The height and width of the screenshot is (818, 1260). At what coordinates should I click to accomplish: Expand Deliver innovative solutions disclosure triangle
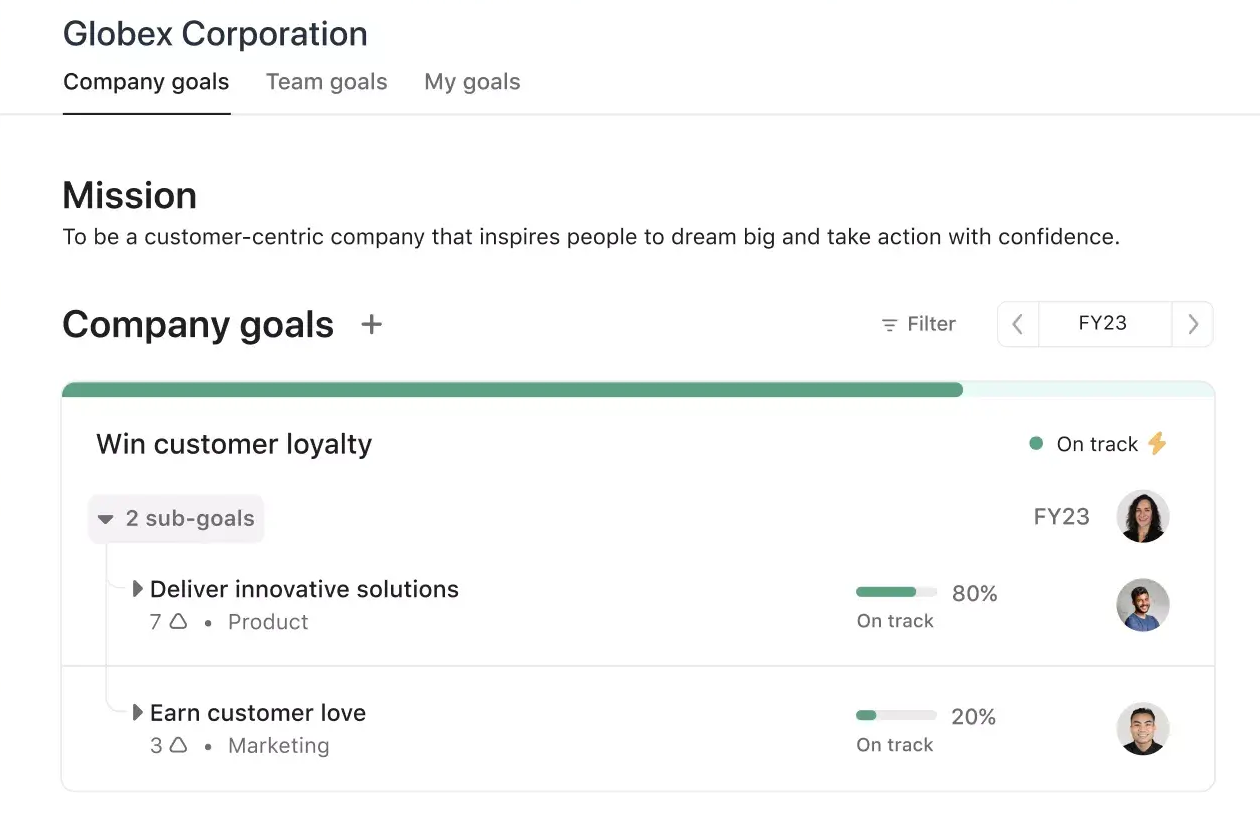coord(138,589)
